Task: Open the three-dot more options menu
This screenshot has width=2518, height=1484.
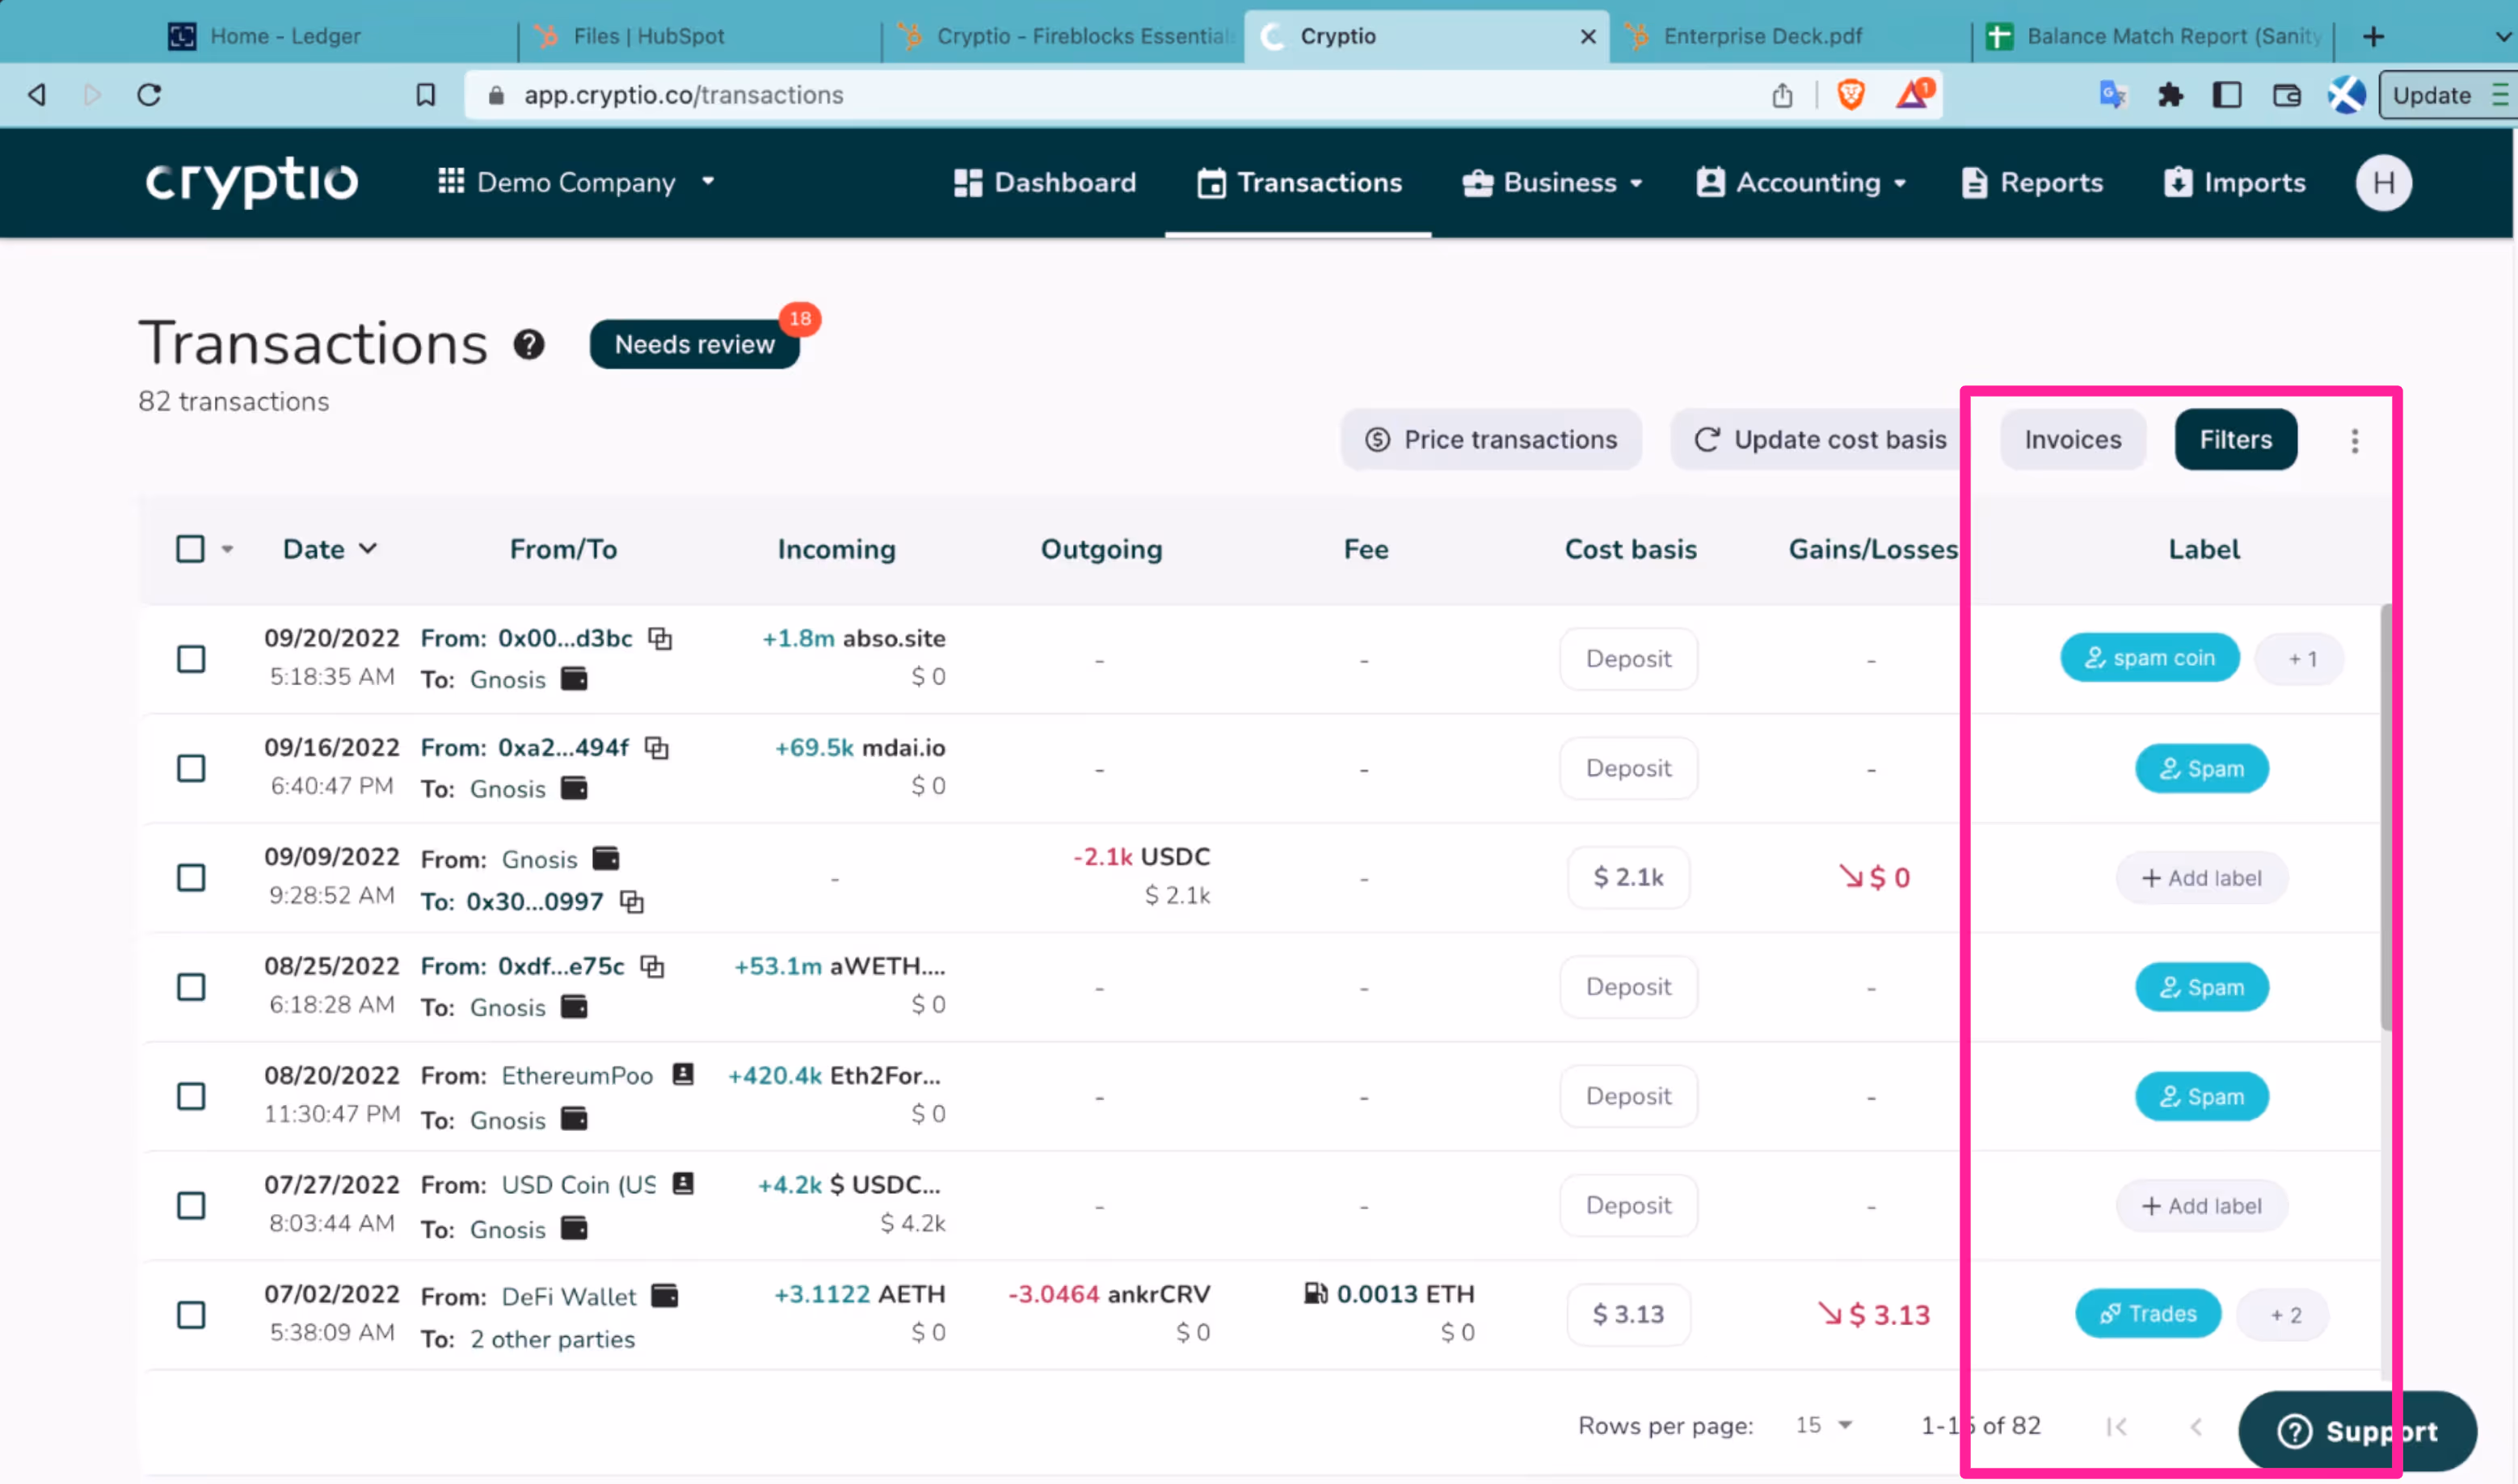Action: (x=2355, y=441)
